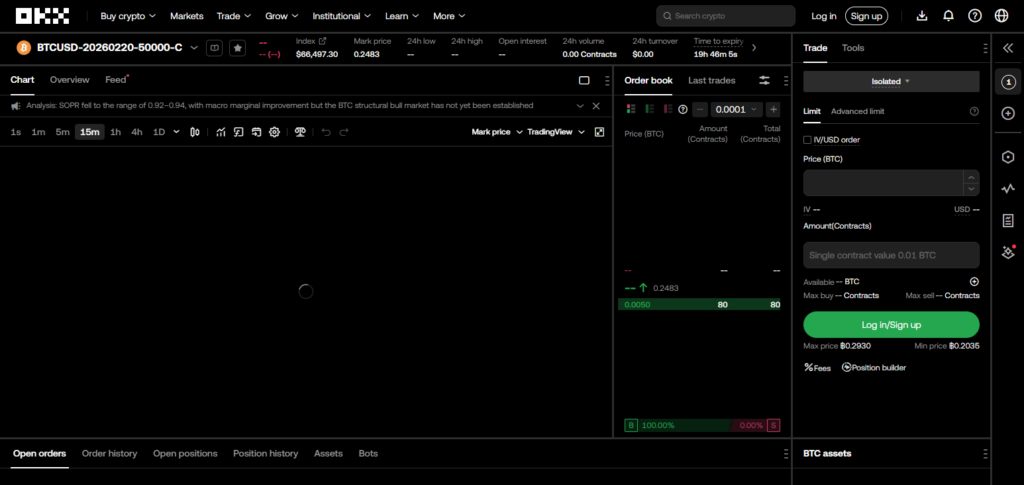Image resolution: width=1024 pixels, height=485 pixels.
Task: Open the Isolated margin mode dropdown
Action: coord(891,82)
